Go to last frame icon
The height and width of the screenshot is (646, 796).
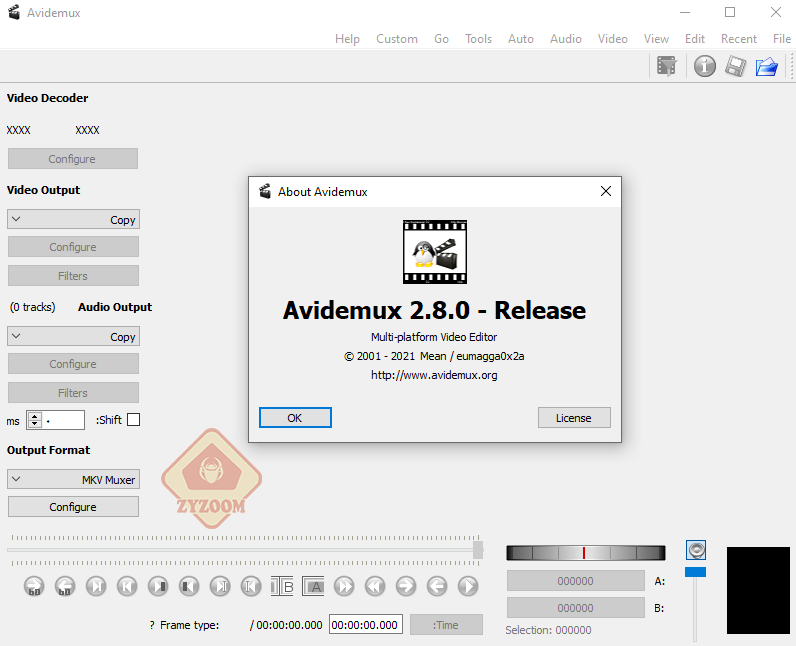[96, 586]
